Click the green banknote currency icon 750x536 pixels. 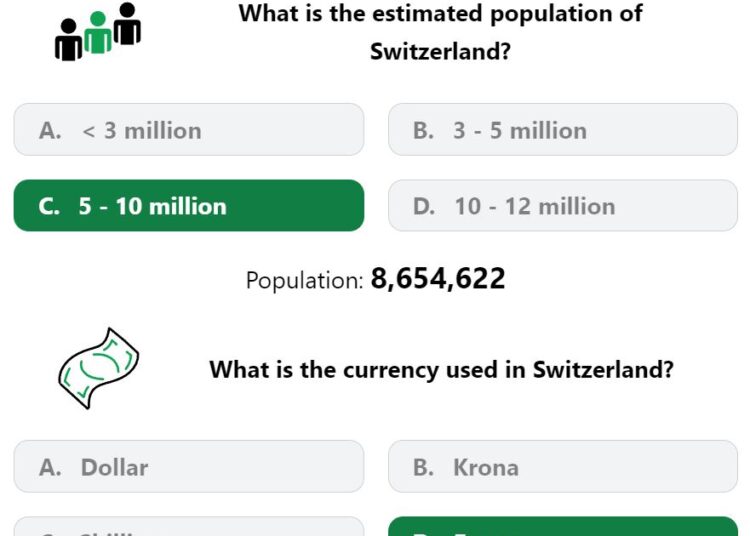click(x=99, y=368)
